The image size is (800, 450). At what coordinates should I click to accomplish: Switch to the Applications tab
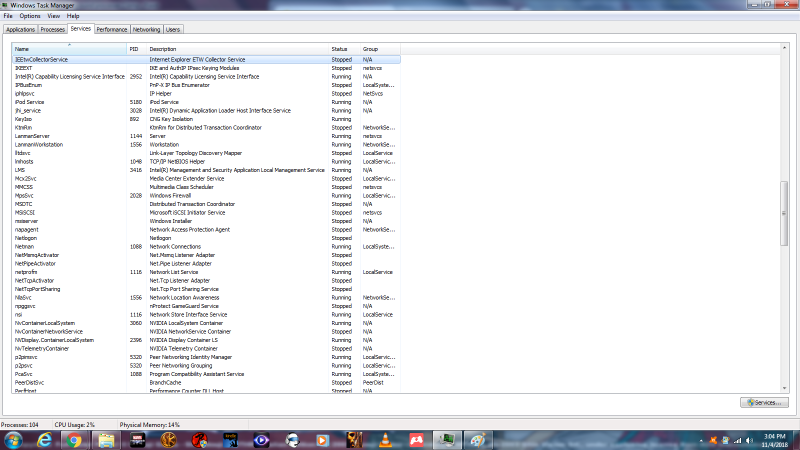tap(20, 30)
